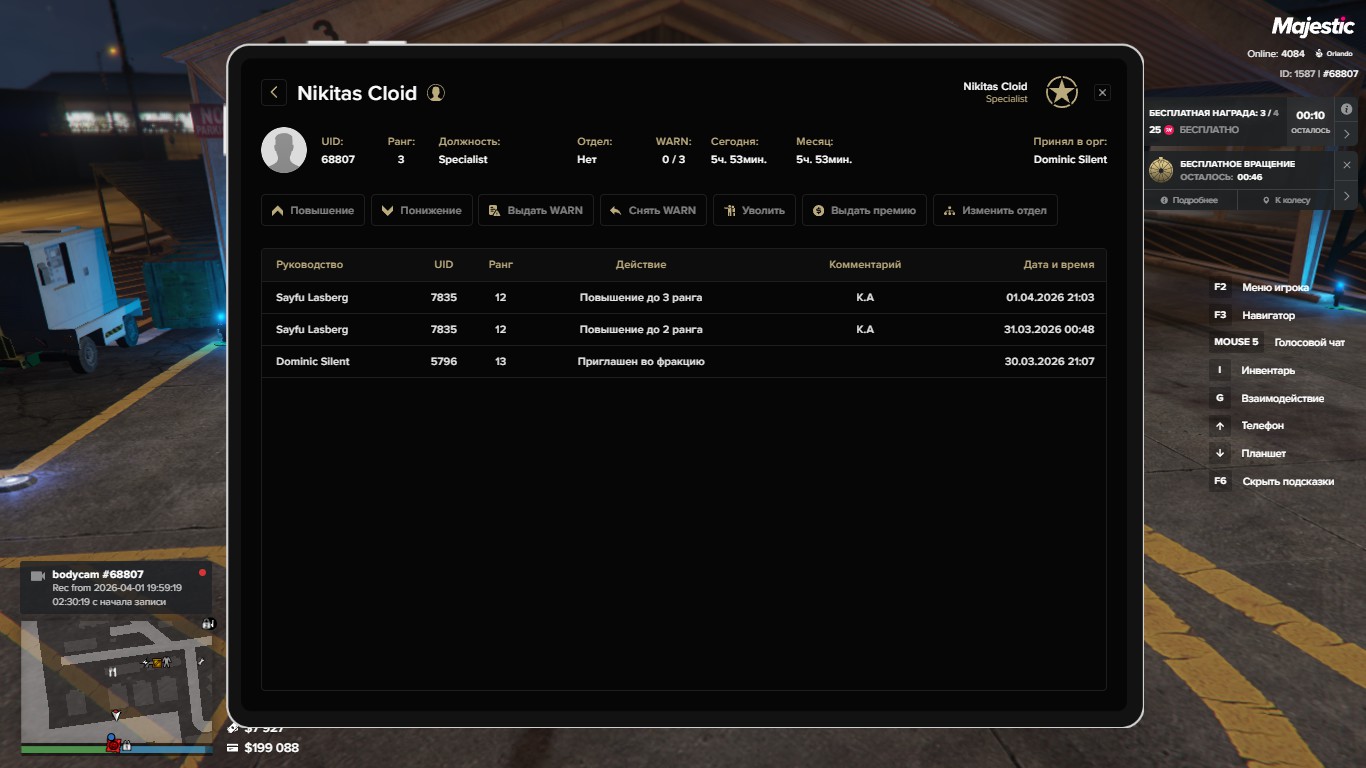Viewport: 1366px width, 768px height.
Task: Dismiss the free spin notification with X
Action: coord(1346,165)
